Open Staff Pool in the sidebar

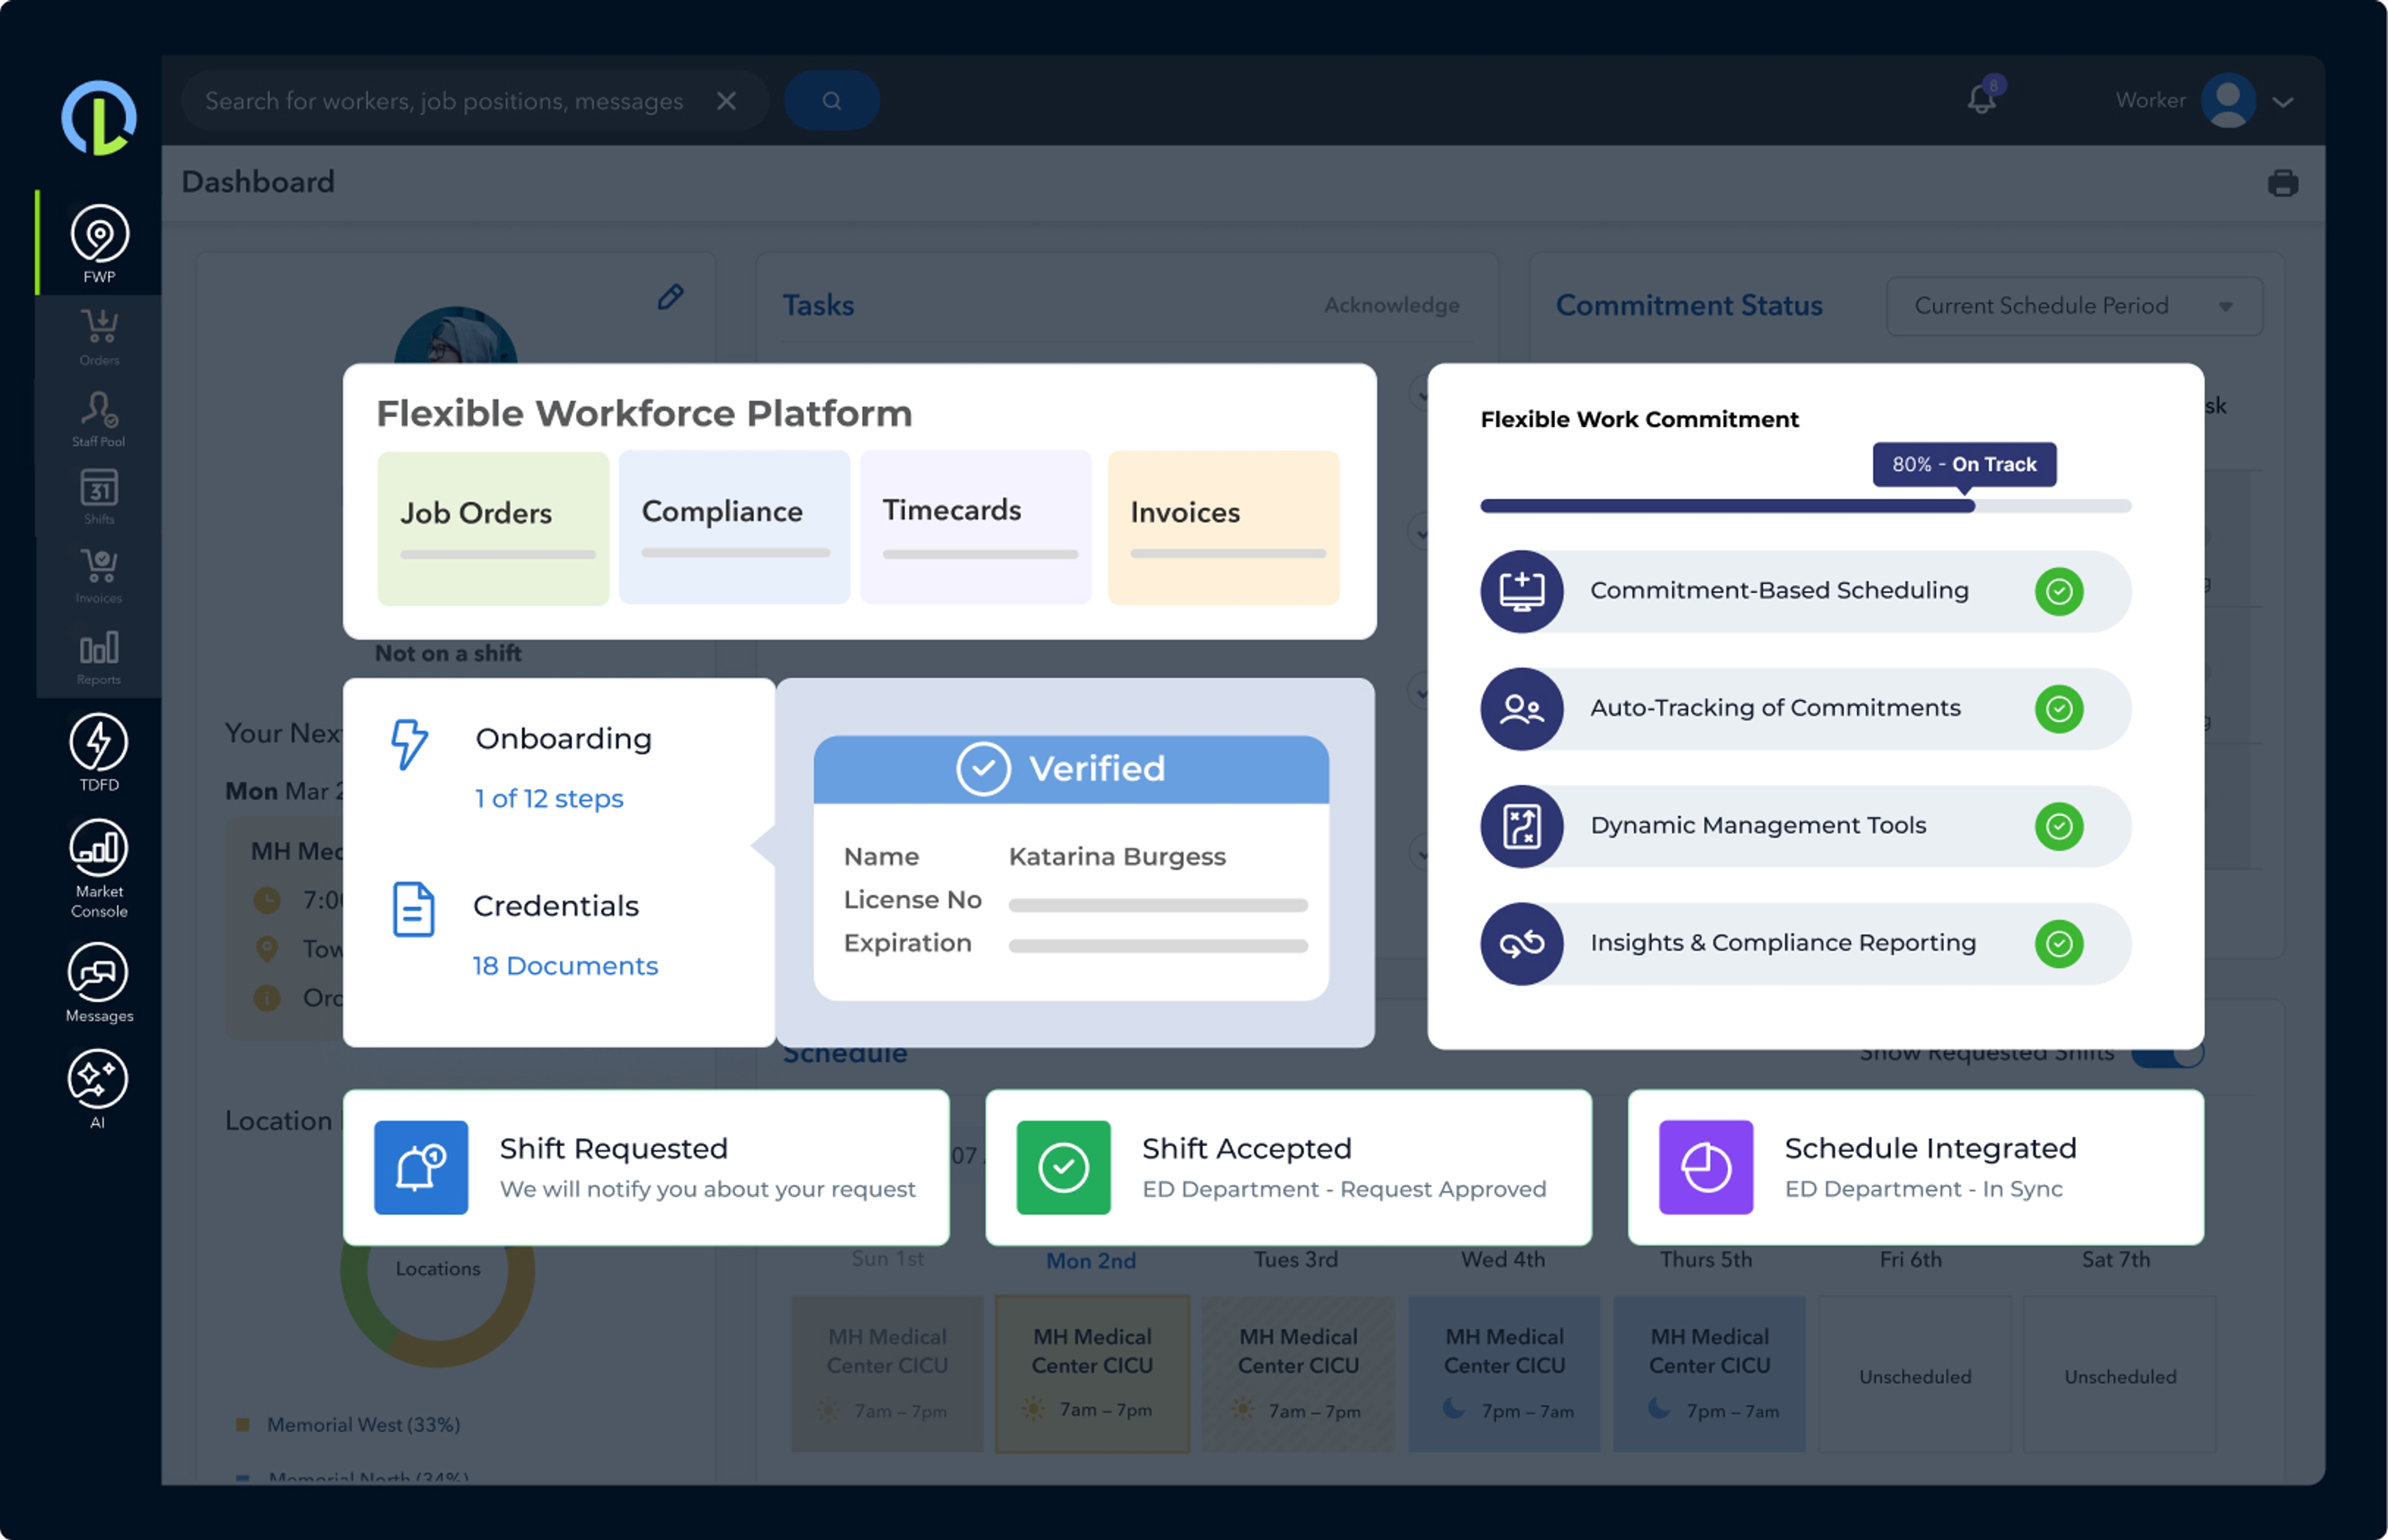(99, 418)
